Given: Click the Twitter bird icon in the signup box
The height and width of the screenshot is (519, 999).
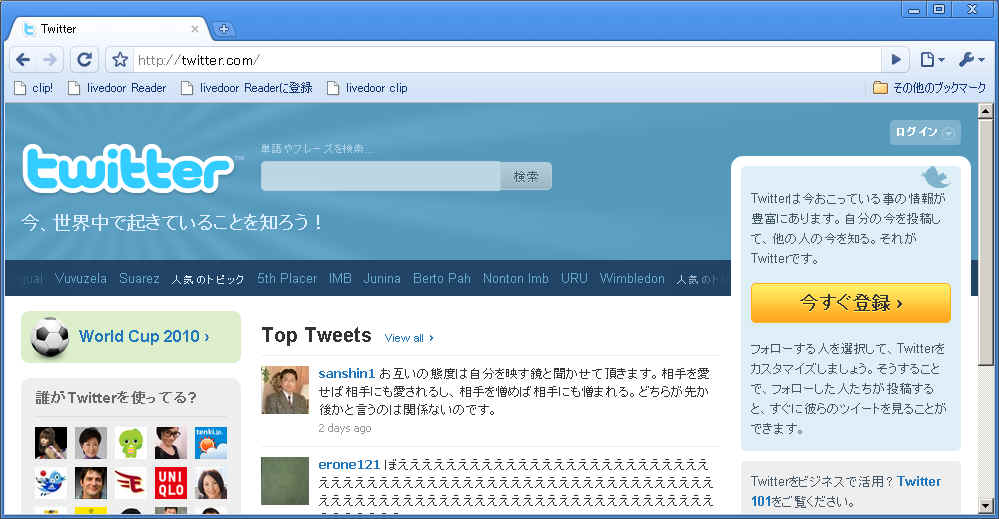Looking at the screenshot, I should tap(935, 176).
